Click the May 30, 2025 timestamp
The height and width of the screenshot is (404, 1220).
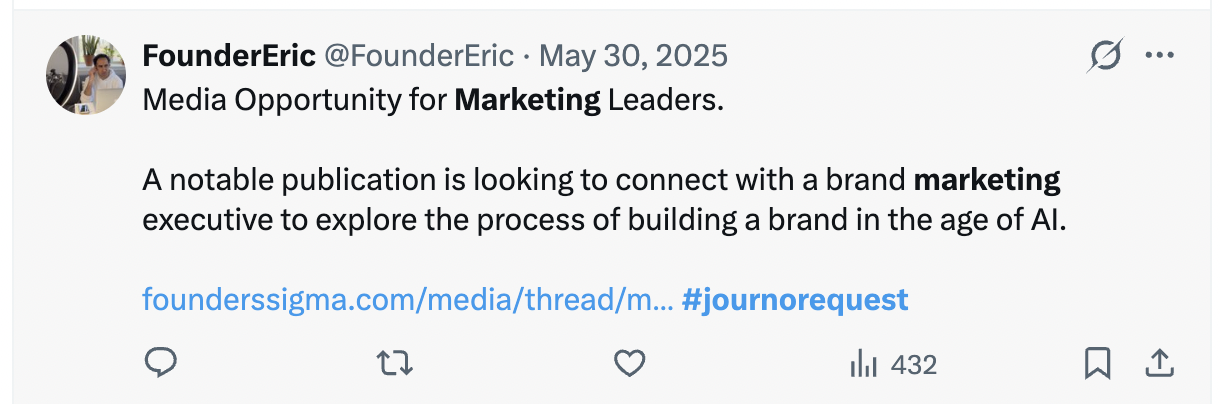633,56
